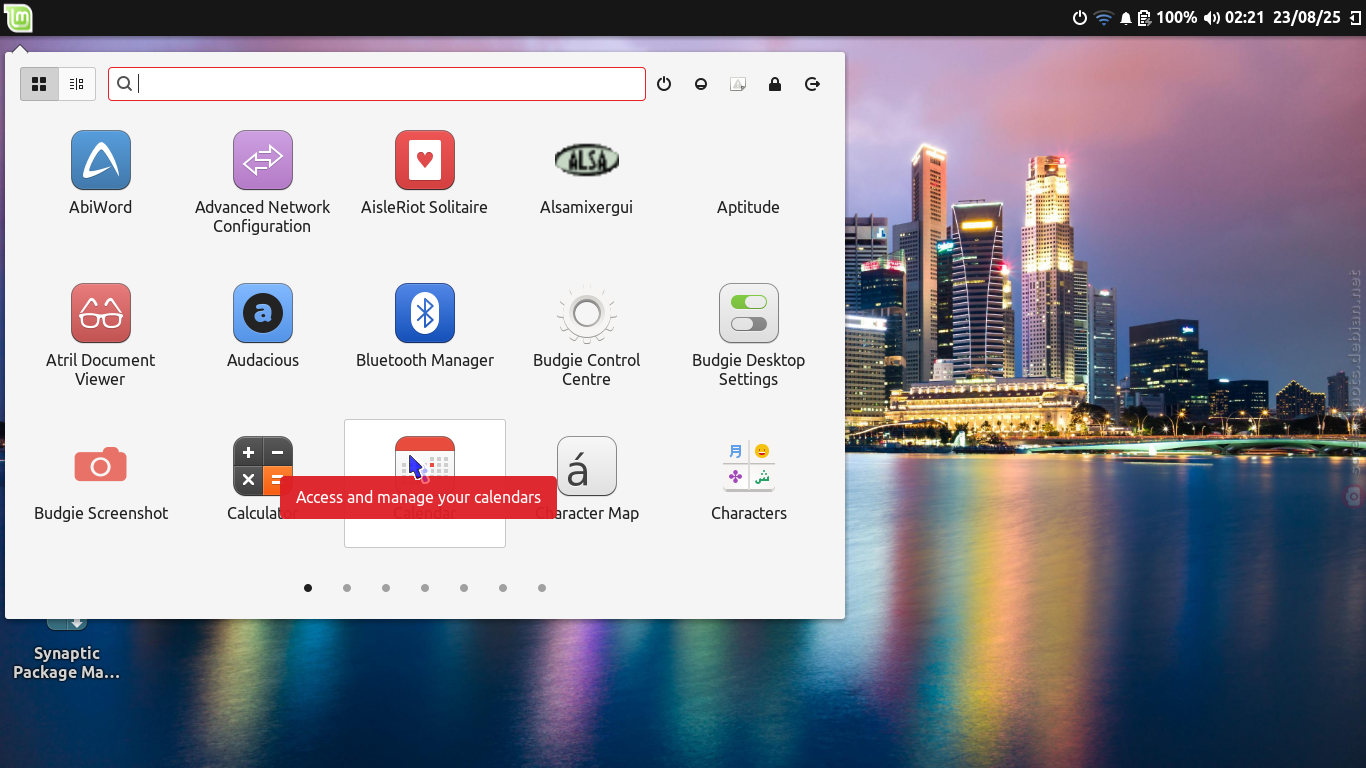Go to the last page dot

tap(542, 588)
